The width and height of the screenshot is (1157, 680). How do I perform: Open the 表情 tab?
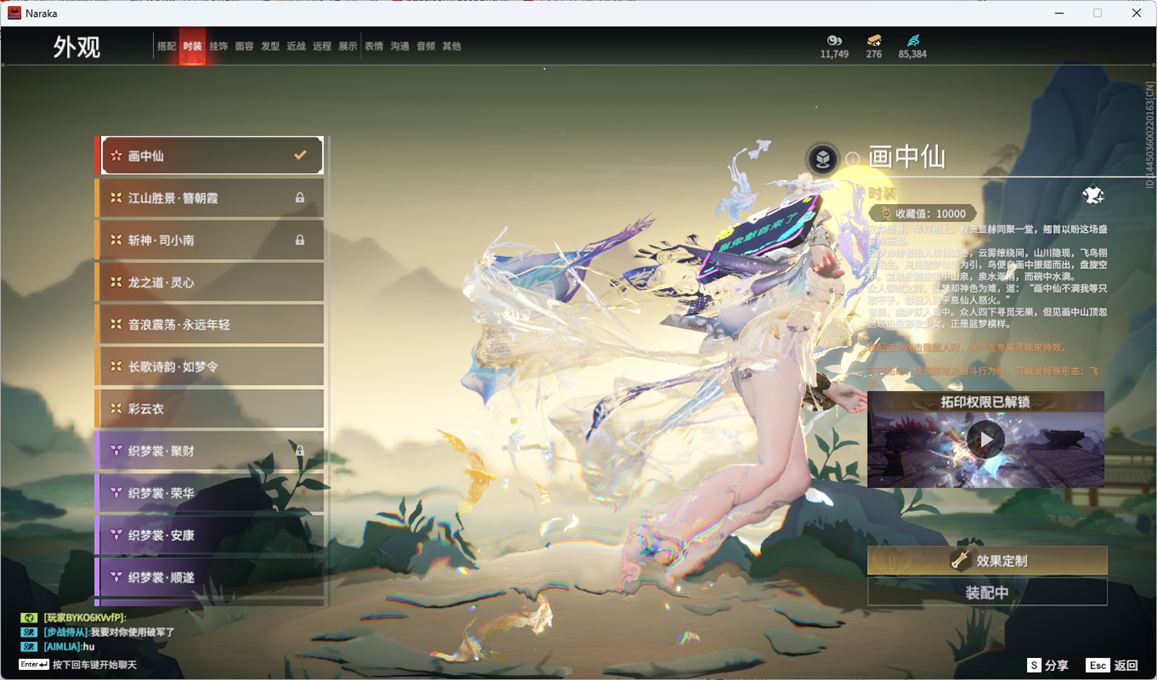[374, 46]
